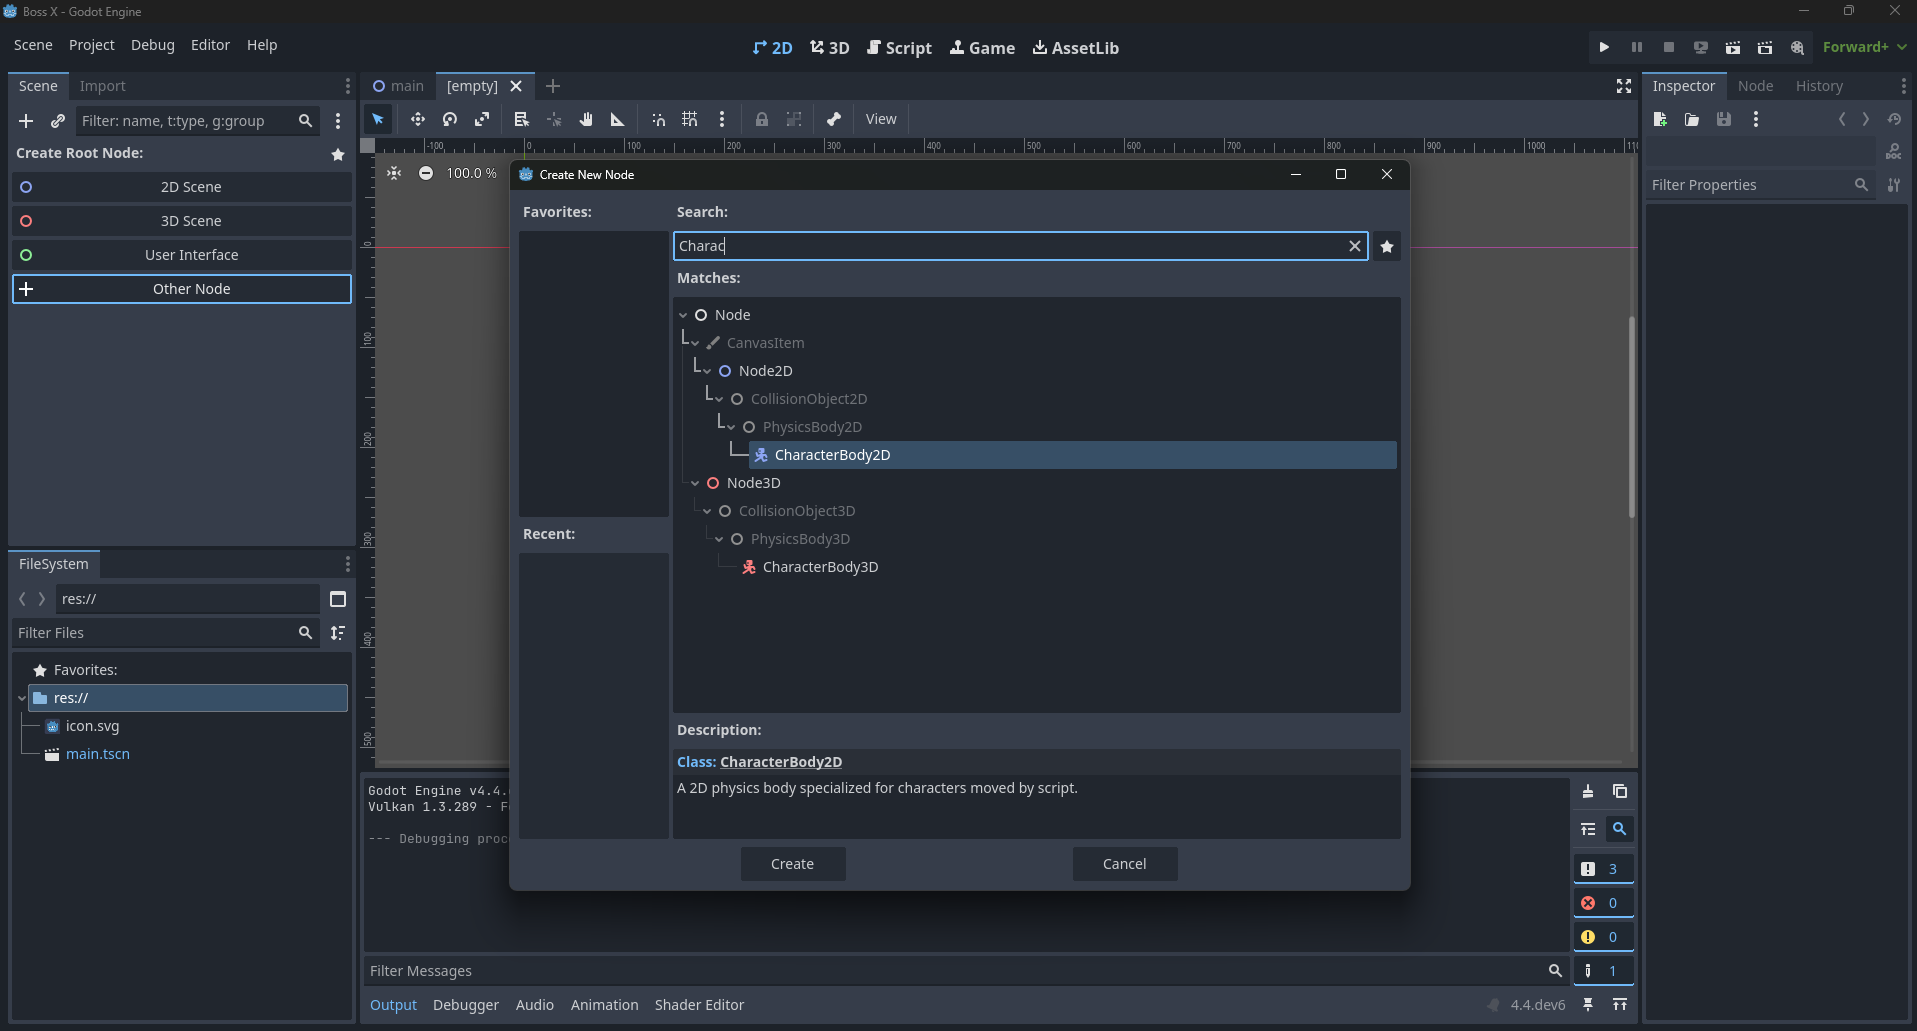Add a new child node plus icon
Screen dimensions: 1917x1031
(26, 121)
